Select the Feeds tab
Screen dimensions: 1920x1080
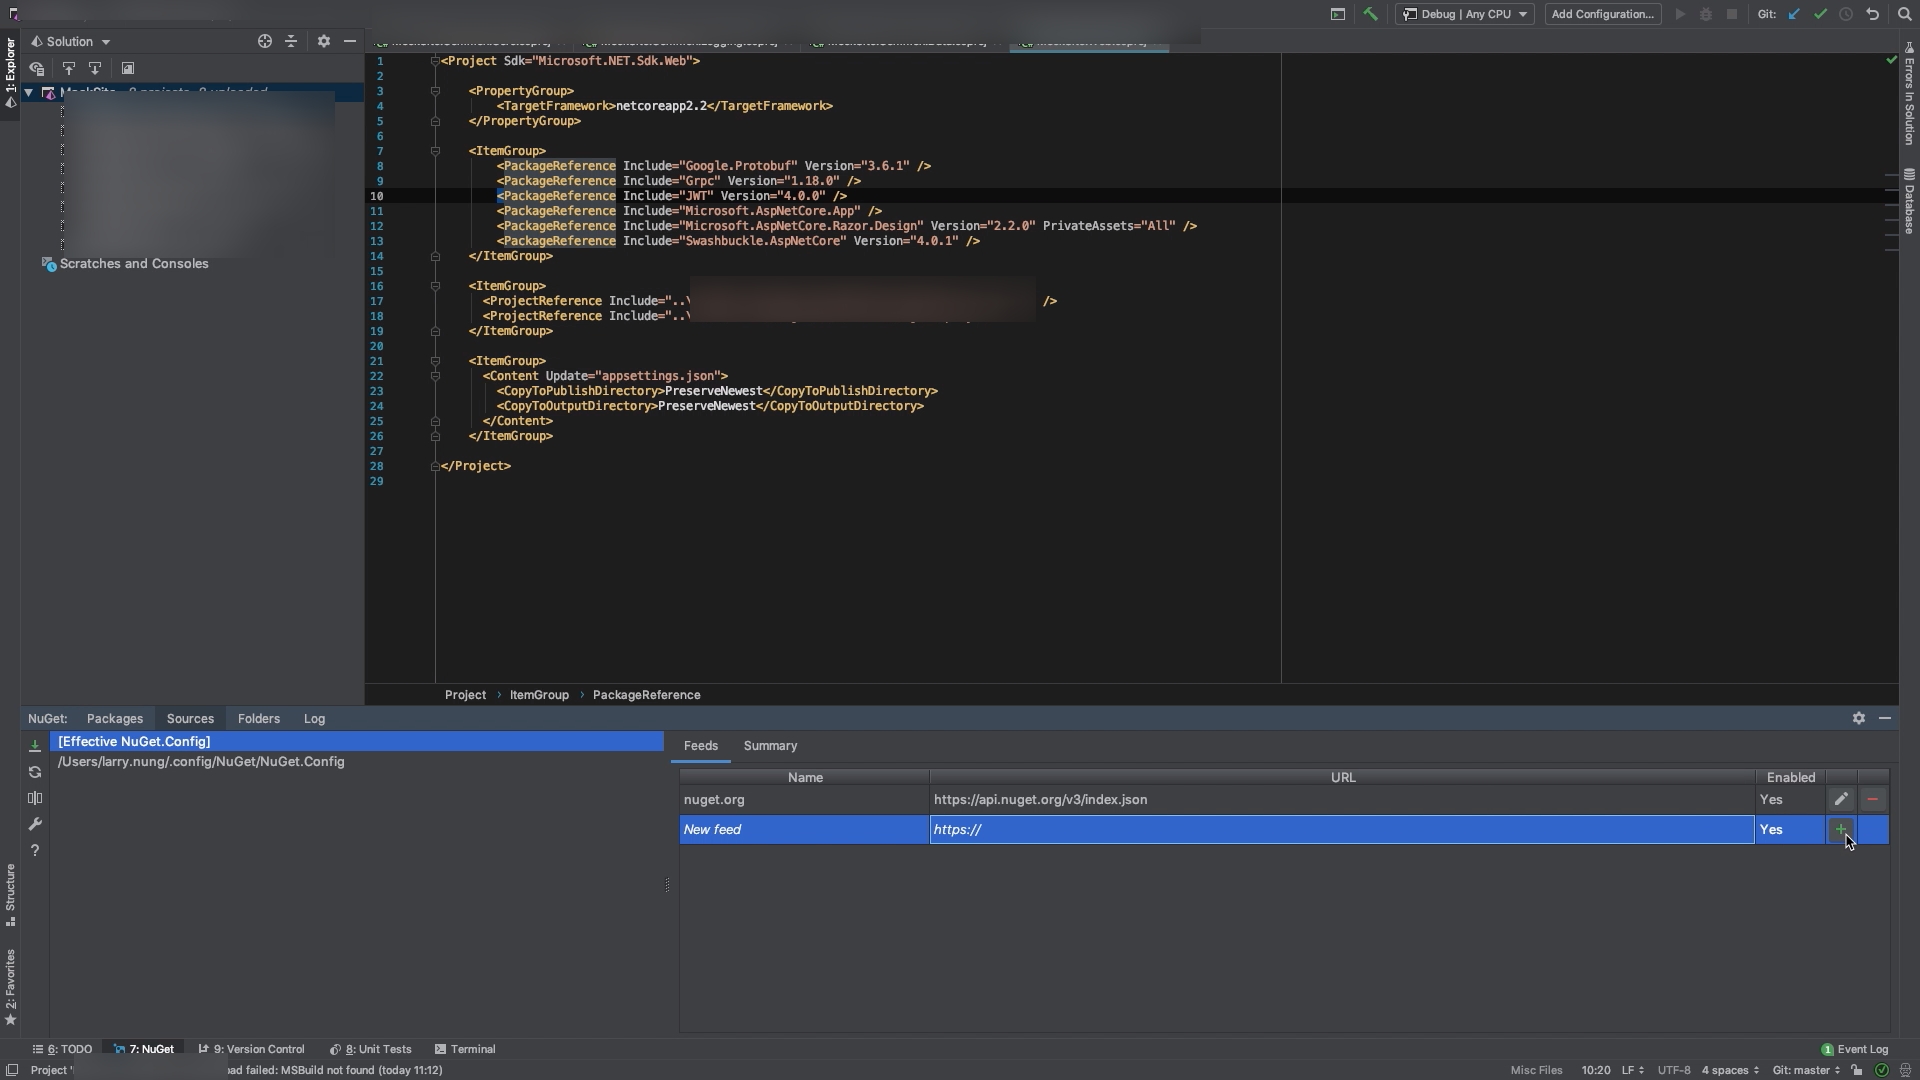pos(700,746)
